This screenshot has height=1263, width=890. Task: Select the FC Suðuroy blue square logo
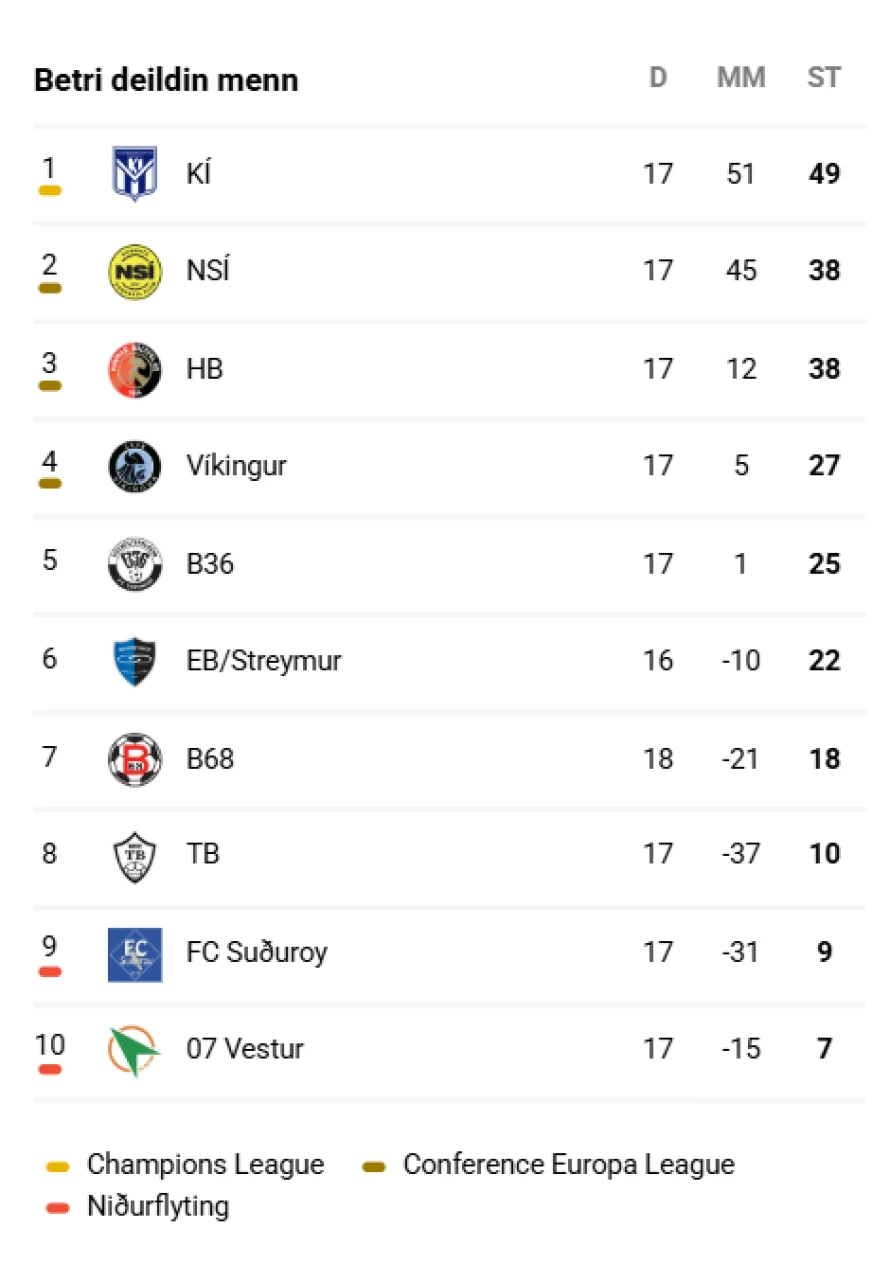(134, 954)
